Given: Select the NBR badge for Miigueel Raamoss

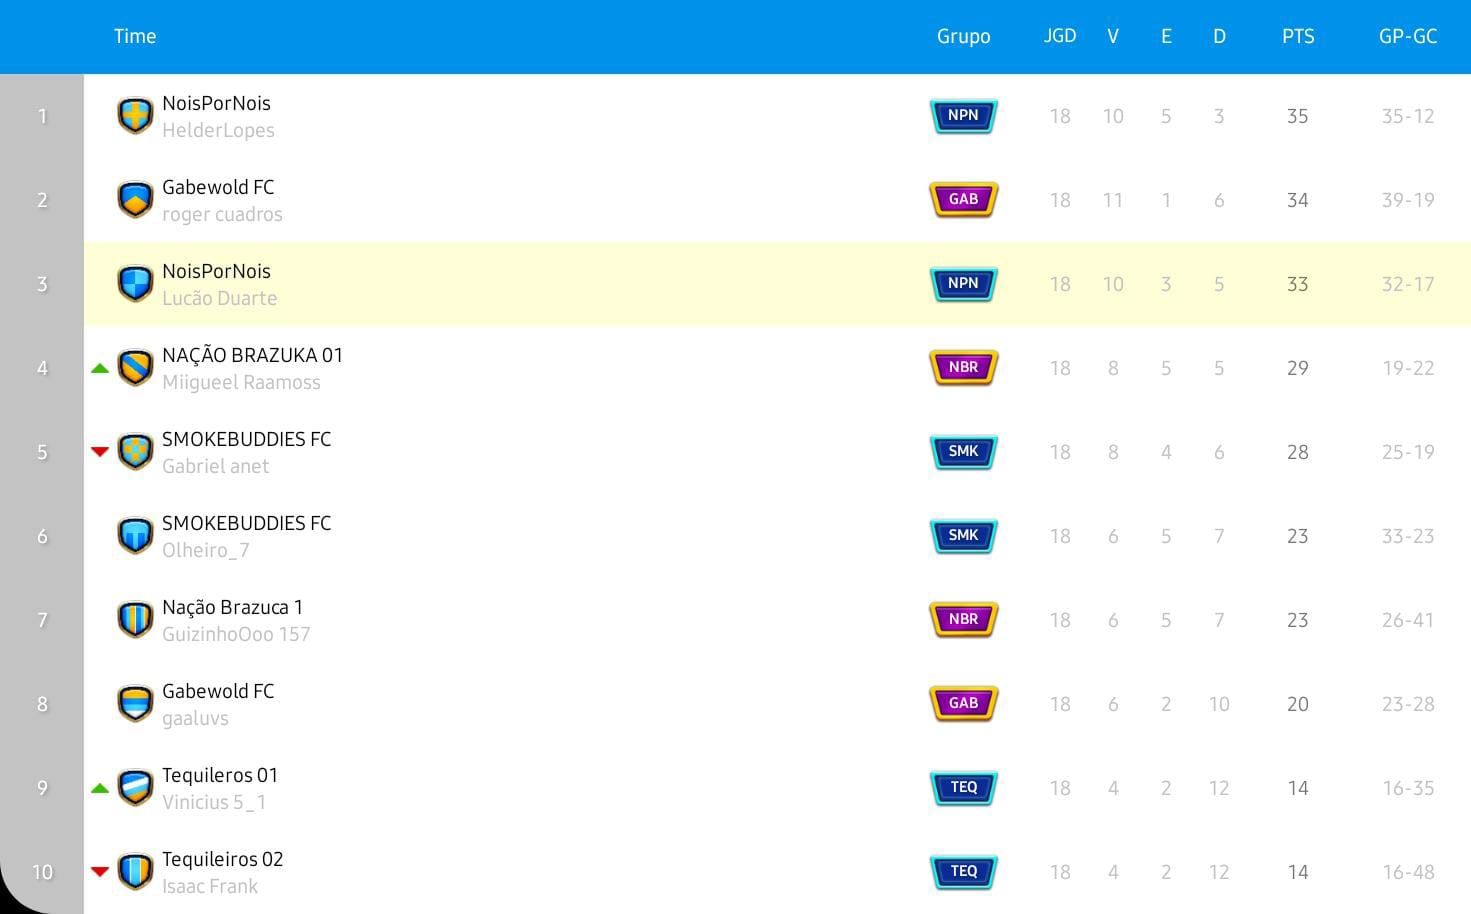Looking at the screenshot, I should 963,368.
